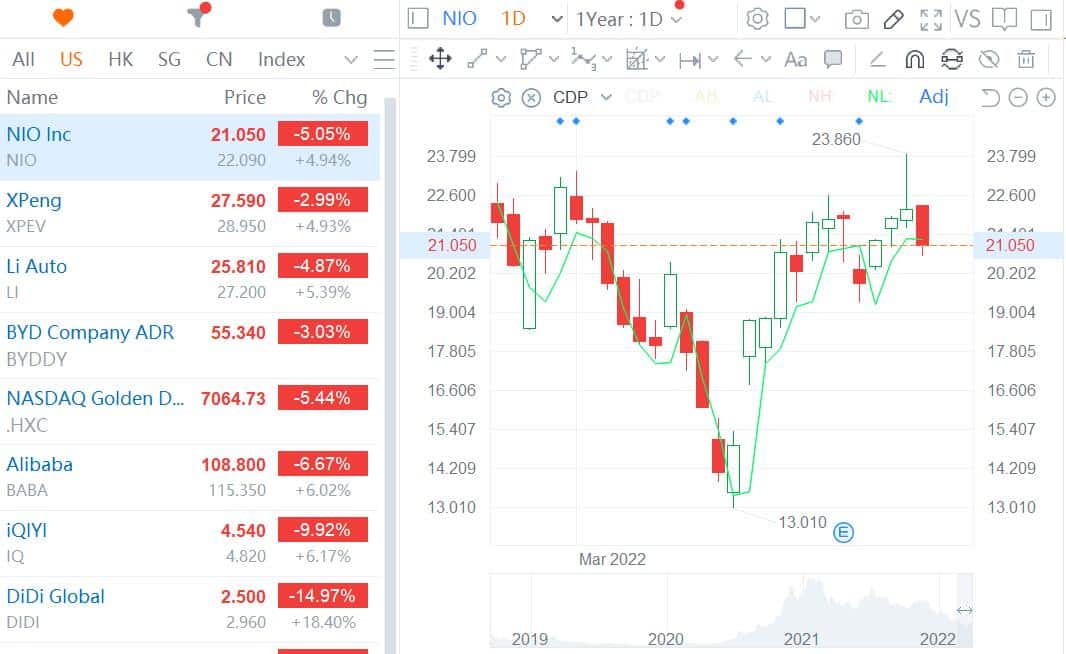1066x654 pixels.
Task: Toggle the NL indicator line
Action: 878,97
